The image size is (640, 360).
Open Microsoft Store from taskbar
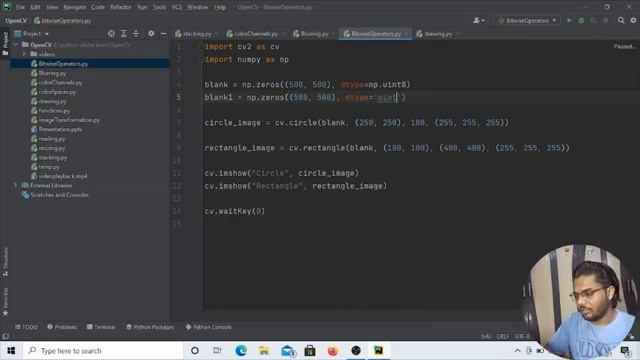pos(310,351)
